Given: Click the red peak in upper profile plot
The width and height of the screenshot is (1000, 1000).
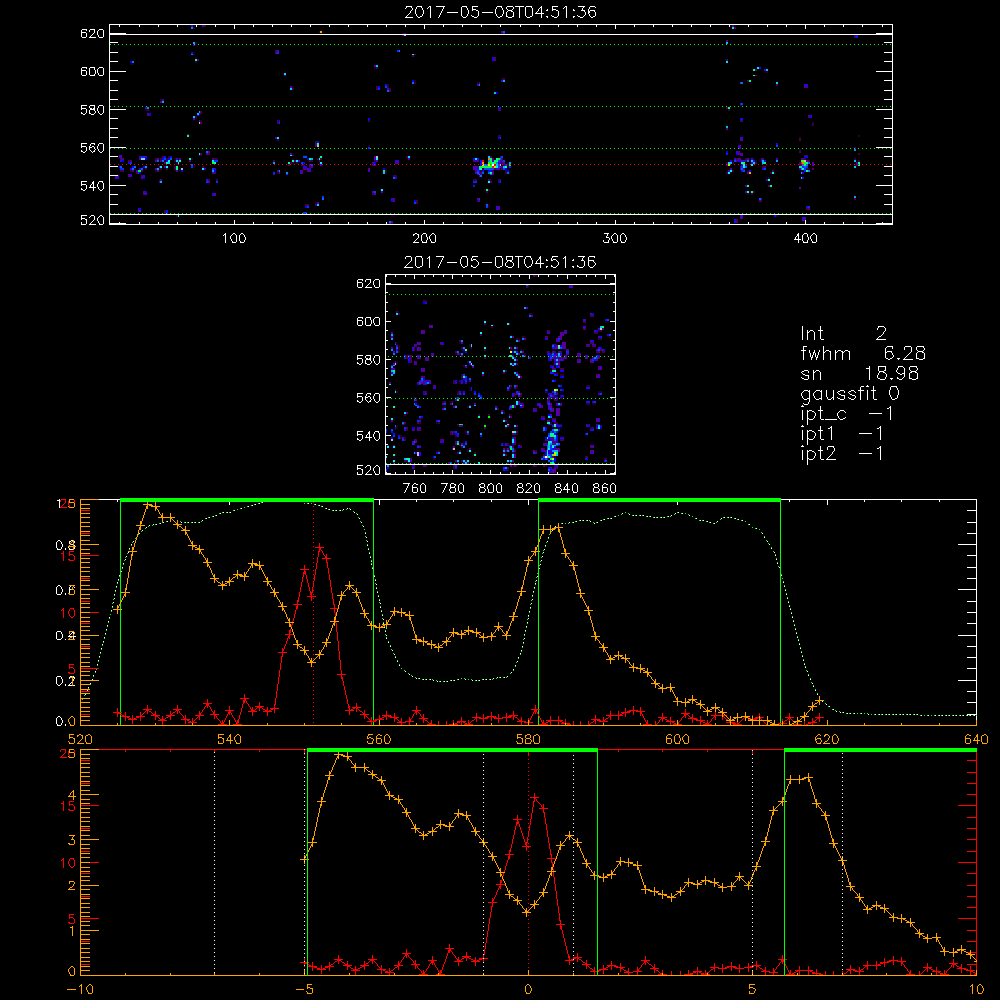Looking at the screenshot, I should [320, 547].
